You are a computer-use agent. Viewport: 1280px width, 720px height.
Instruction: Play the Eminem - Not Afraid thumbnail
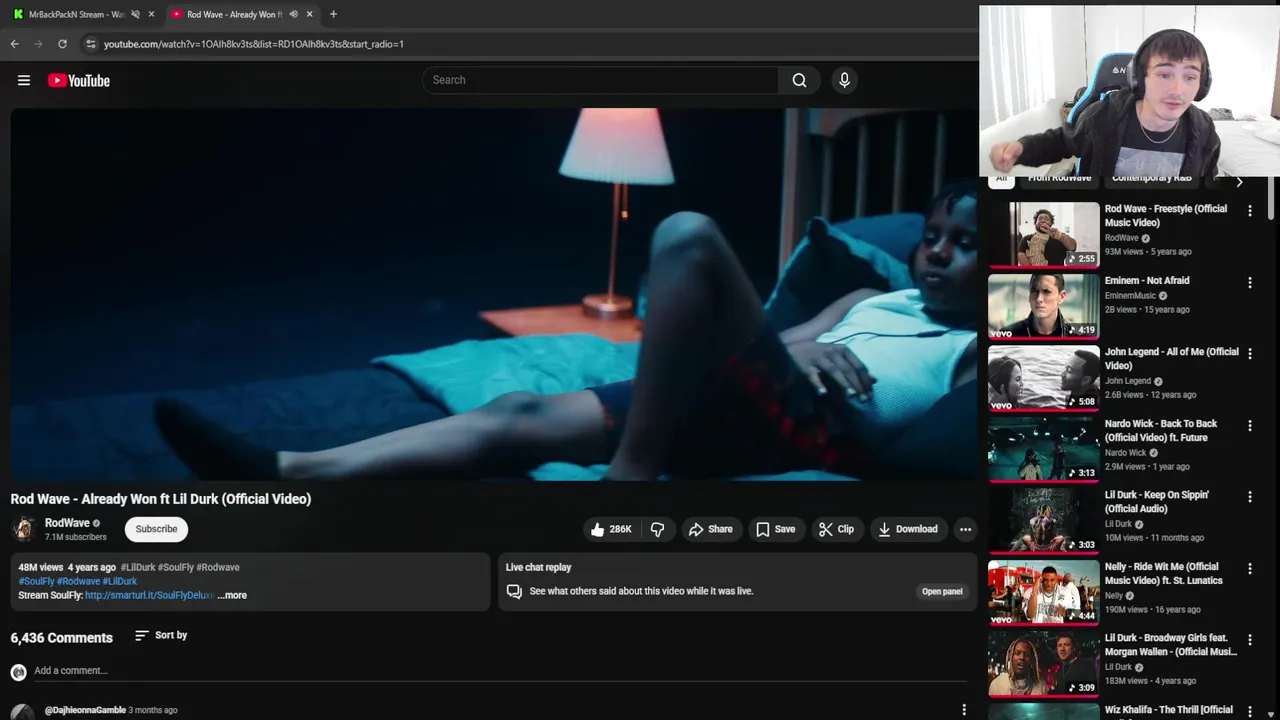click(x=1043, y=306)
